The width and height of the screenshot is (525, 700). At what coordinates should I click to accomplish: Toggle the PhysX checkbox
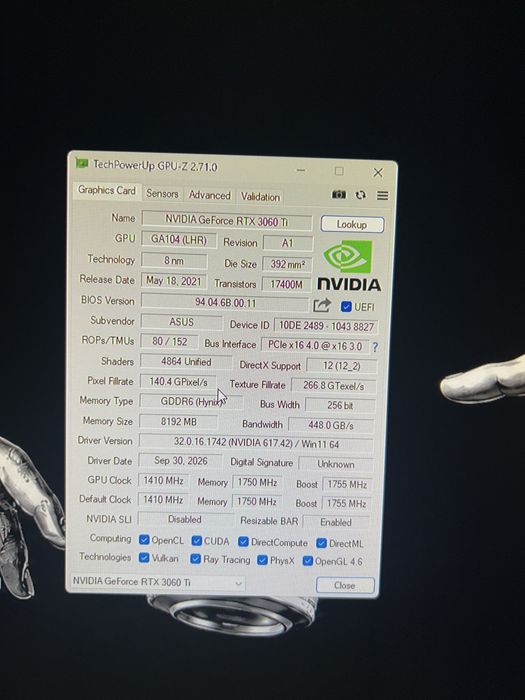tap(262, 560)
